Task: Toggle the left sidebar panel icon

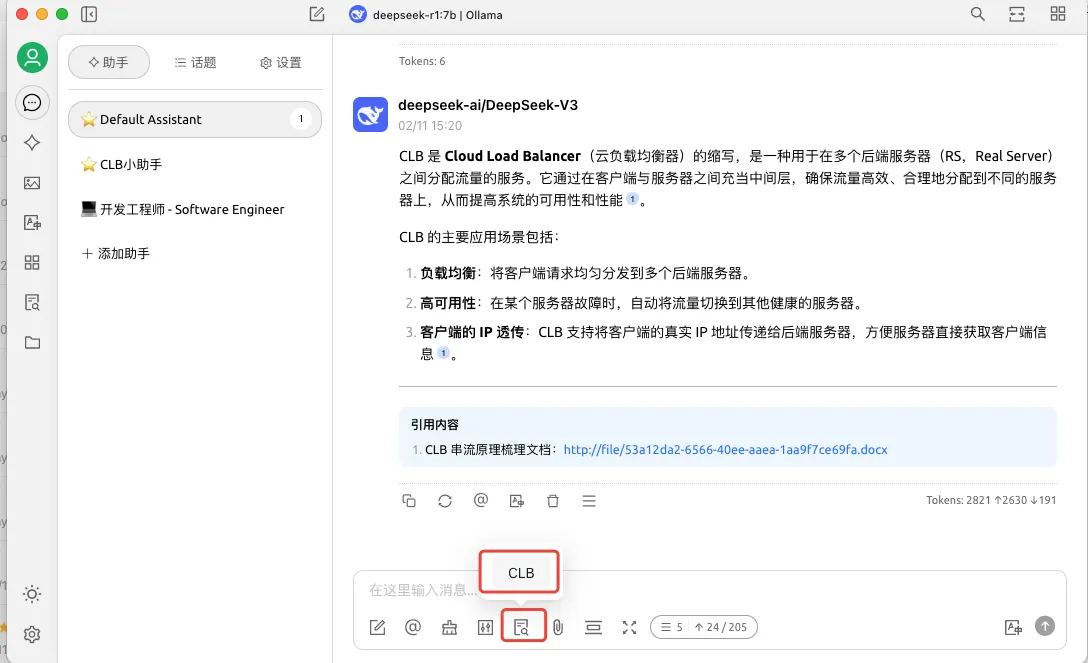Action: click(x=89, y=14)
